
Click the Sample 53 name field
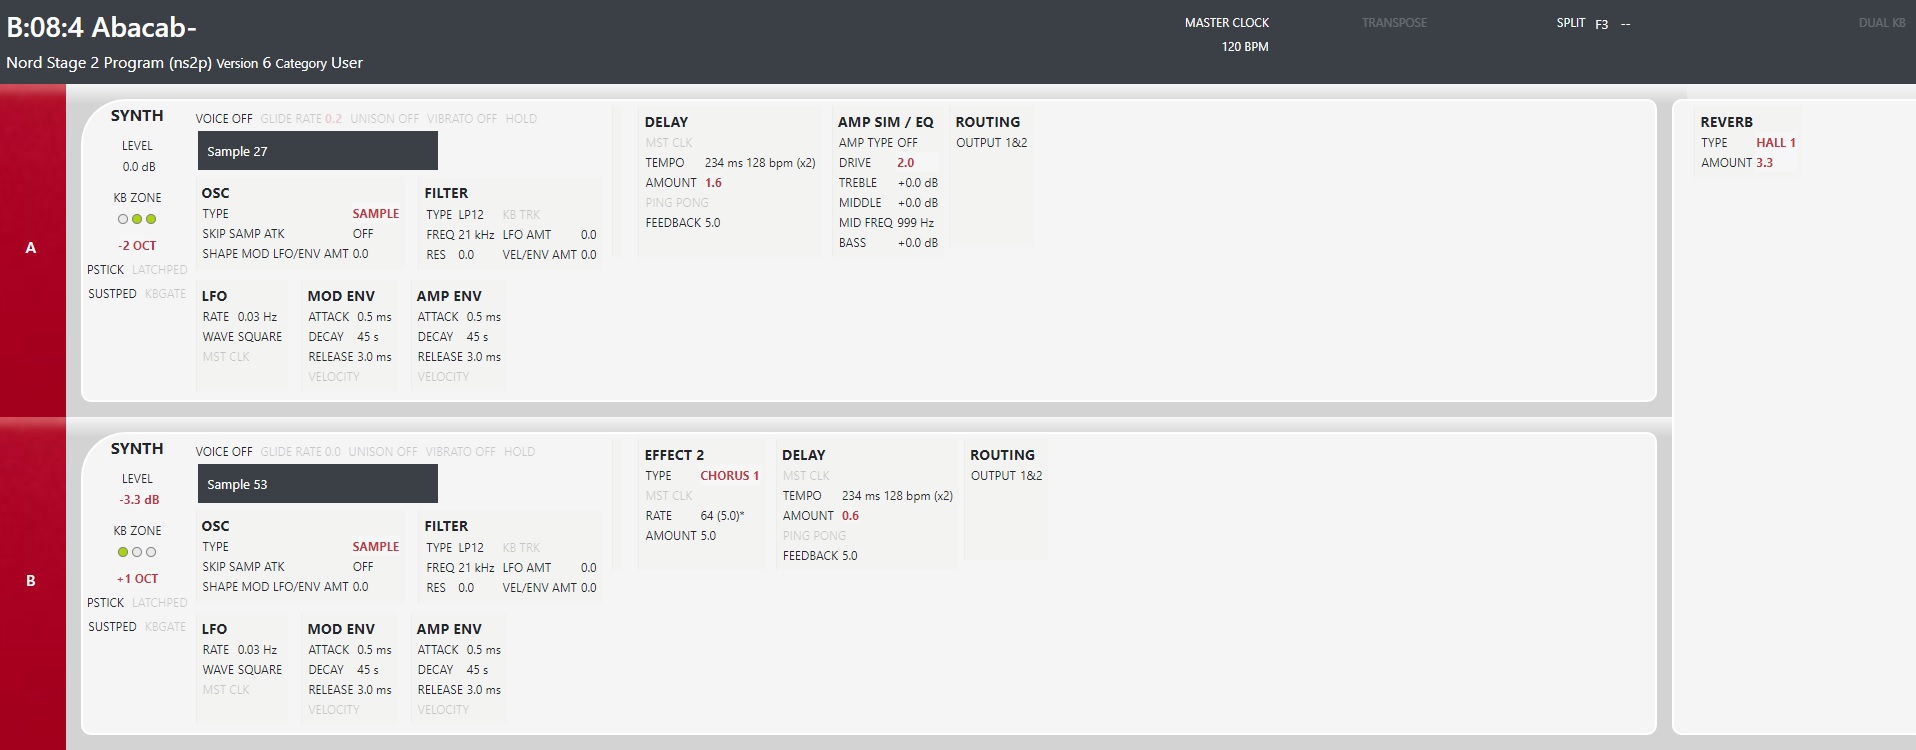pos(317,484)
